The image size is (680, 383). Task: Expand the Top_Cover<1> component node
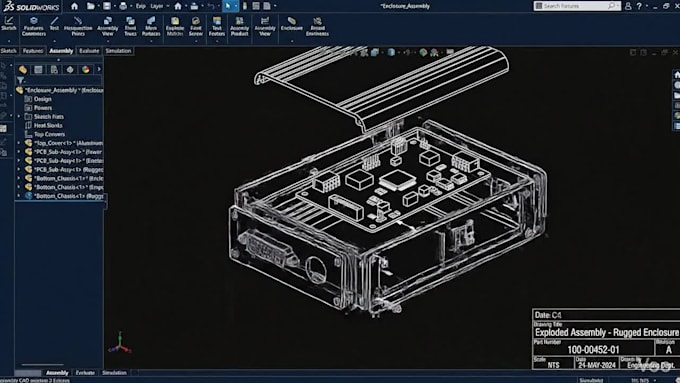click(x=19, y=143)
